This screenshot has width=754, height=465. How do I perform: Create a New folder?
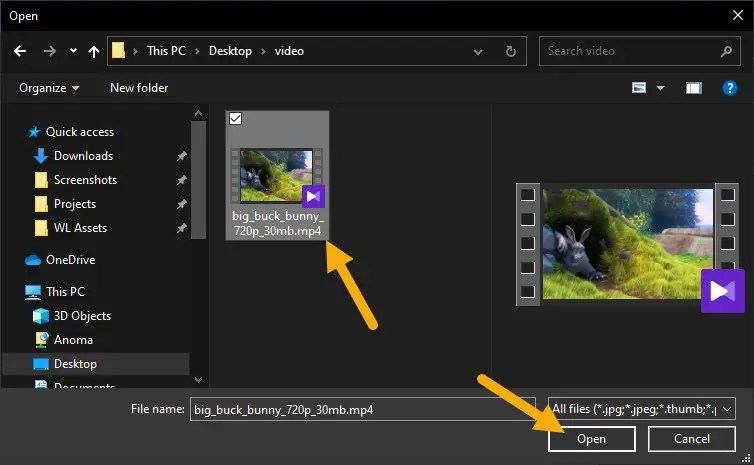click(139, 88)
